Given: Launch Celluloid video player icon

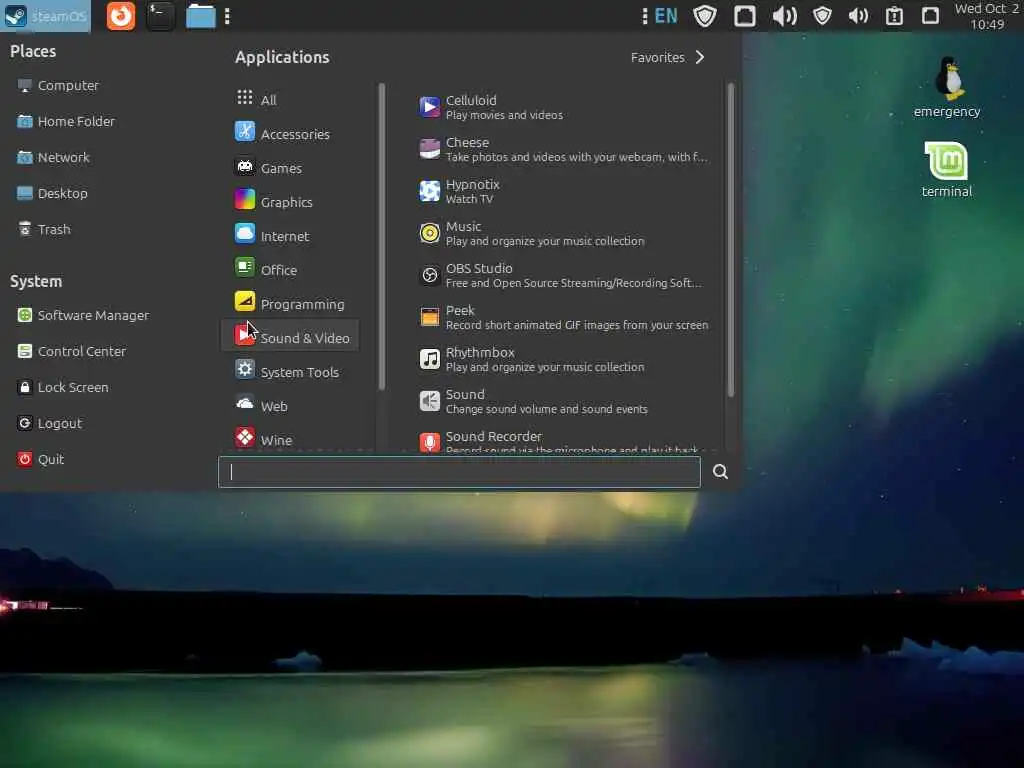Looking at the screenshot, I should point(429,107).
